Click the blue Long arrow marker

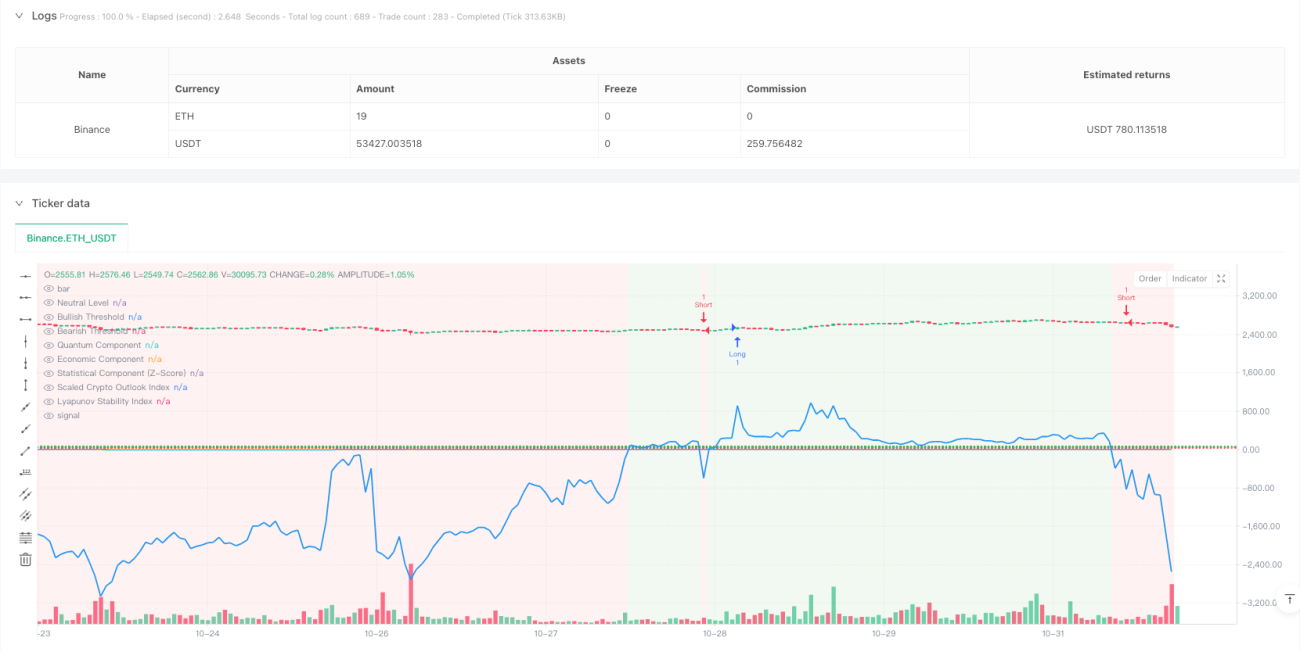[x=736, y=347]
